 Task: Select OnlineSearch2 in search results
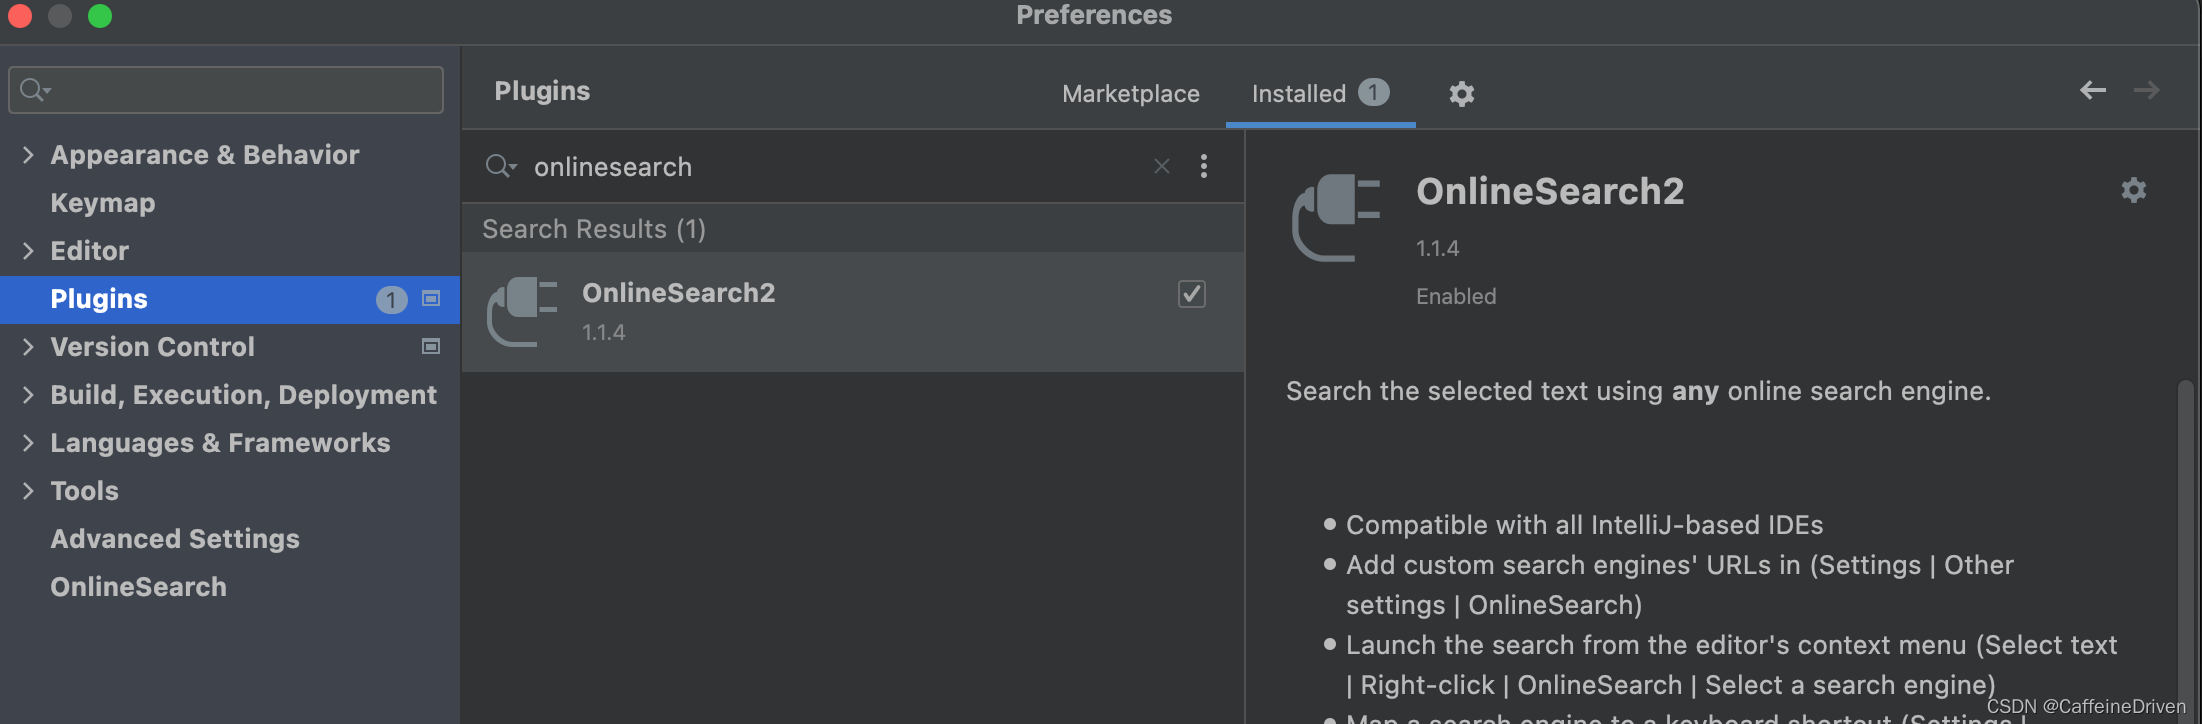click(x=853, y=312)
